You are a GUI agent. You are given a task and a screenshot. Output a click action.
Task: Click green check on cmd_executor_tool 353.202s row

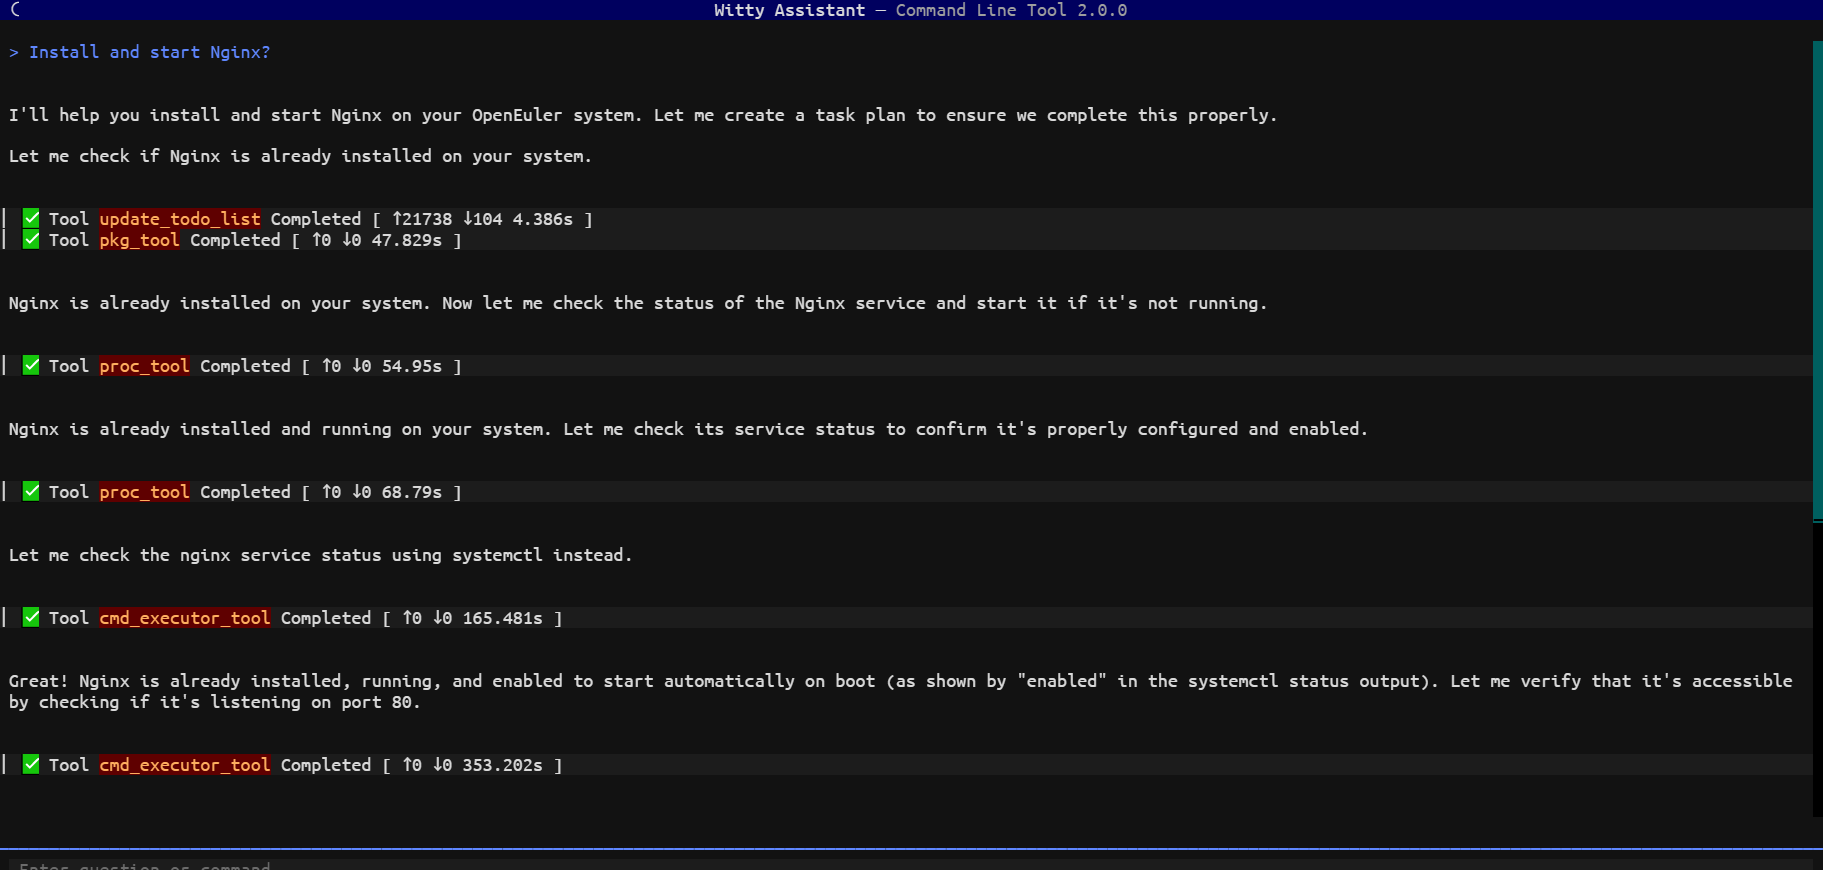pos(31,764)
